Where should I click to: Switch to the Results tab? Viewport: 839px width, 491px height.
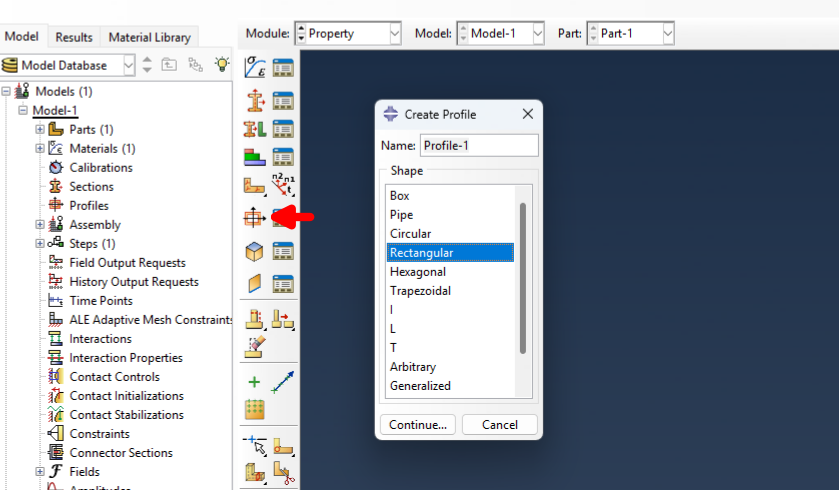click(74, 37)
